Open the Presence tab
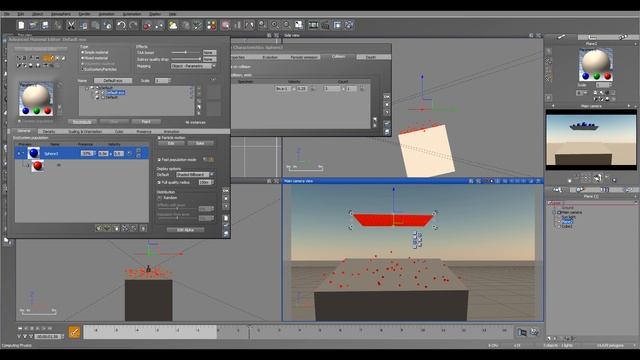This screenshot has width=640, height=360. click(143, 131)
